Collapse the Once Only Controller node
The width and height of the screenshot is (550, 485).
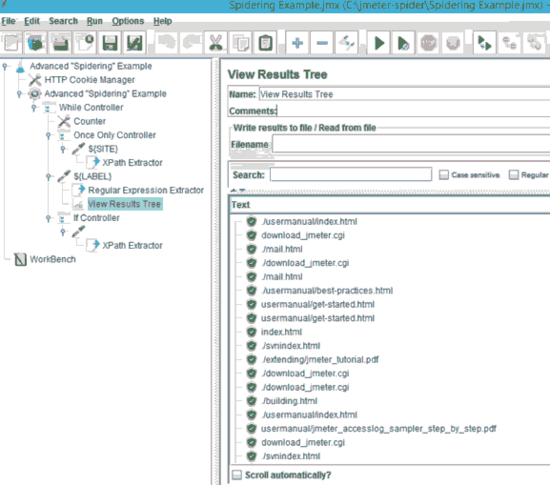[x=48, y=135]
